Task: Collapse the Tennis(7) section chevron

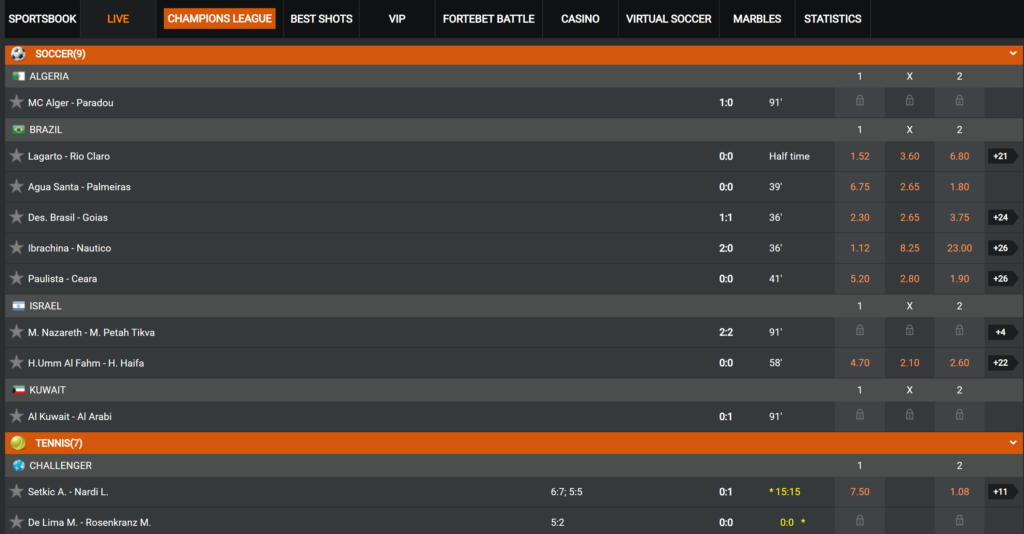Action: point(1013,443)
